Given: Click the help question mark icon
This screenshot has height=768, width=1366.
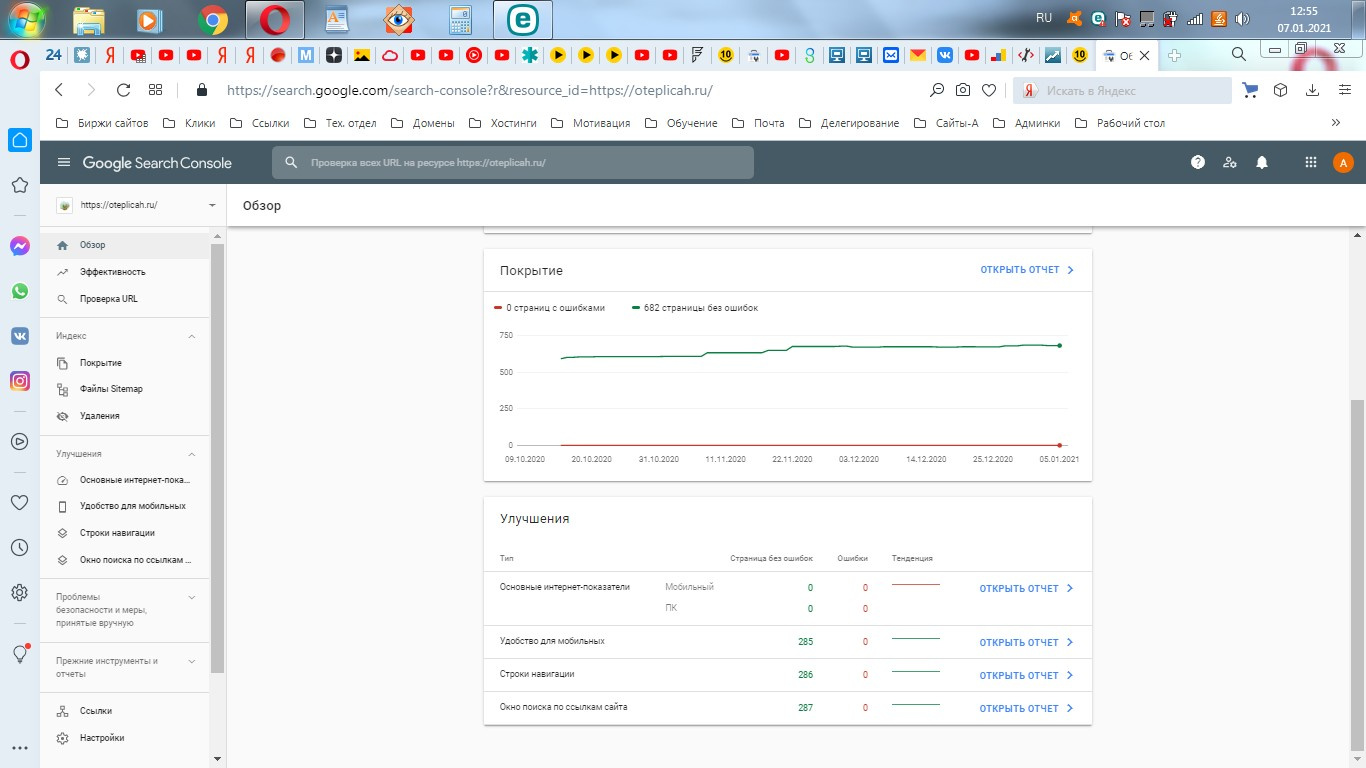Looking at the screenshot, I should coord(1198,163).
